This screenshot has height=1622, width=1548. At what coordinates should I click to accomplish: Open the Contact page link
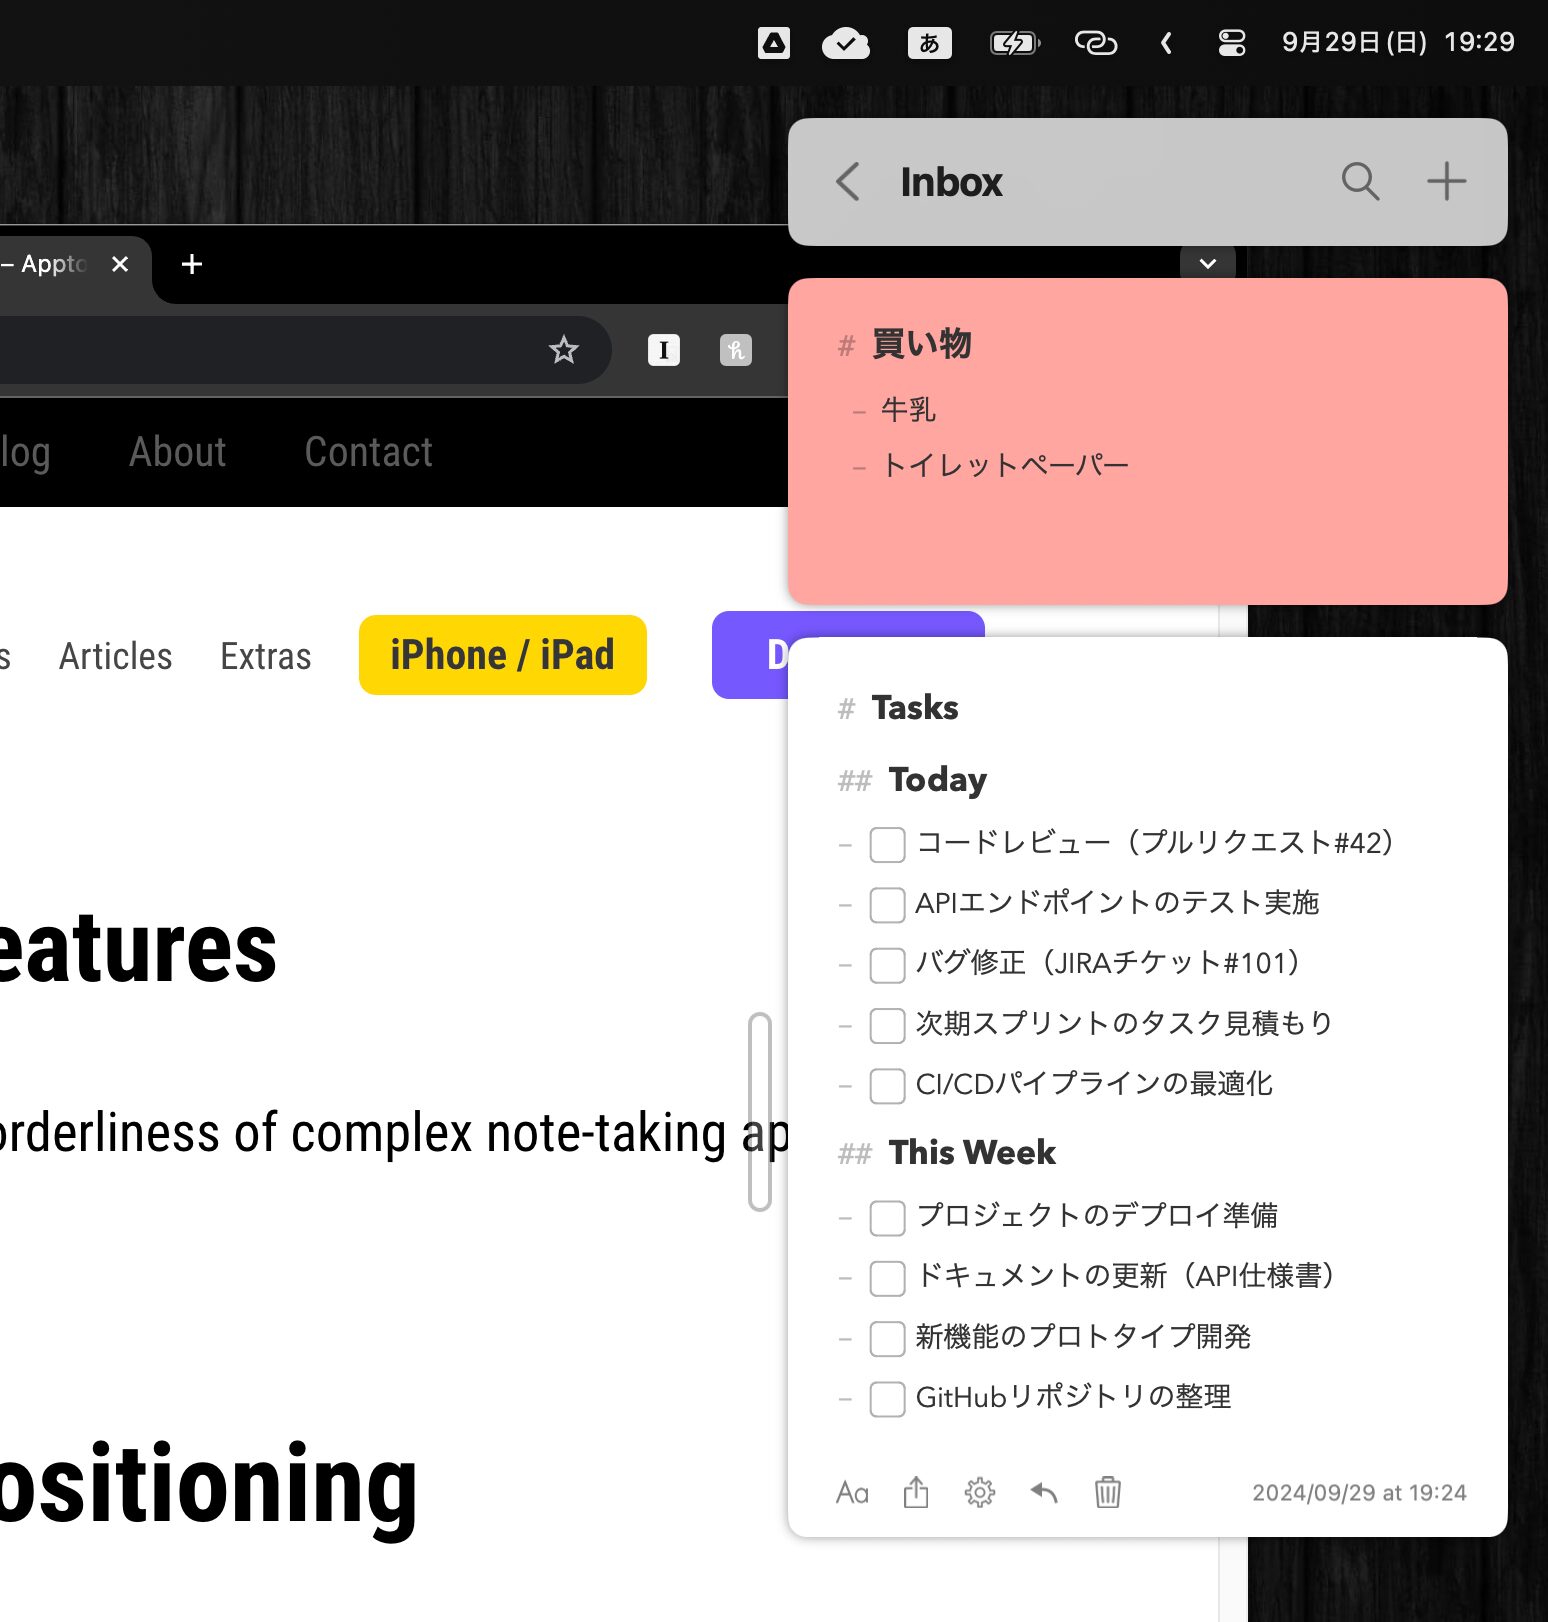click(368, 452)
